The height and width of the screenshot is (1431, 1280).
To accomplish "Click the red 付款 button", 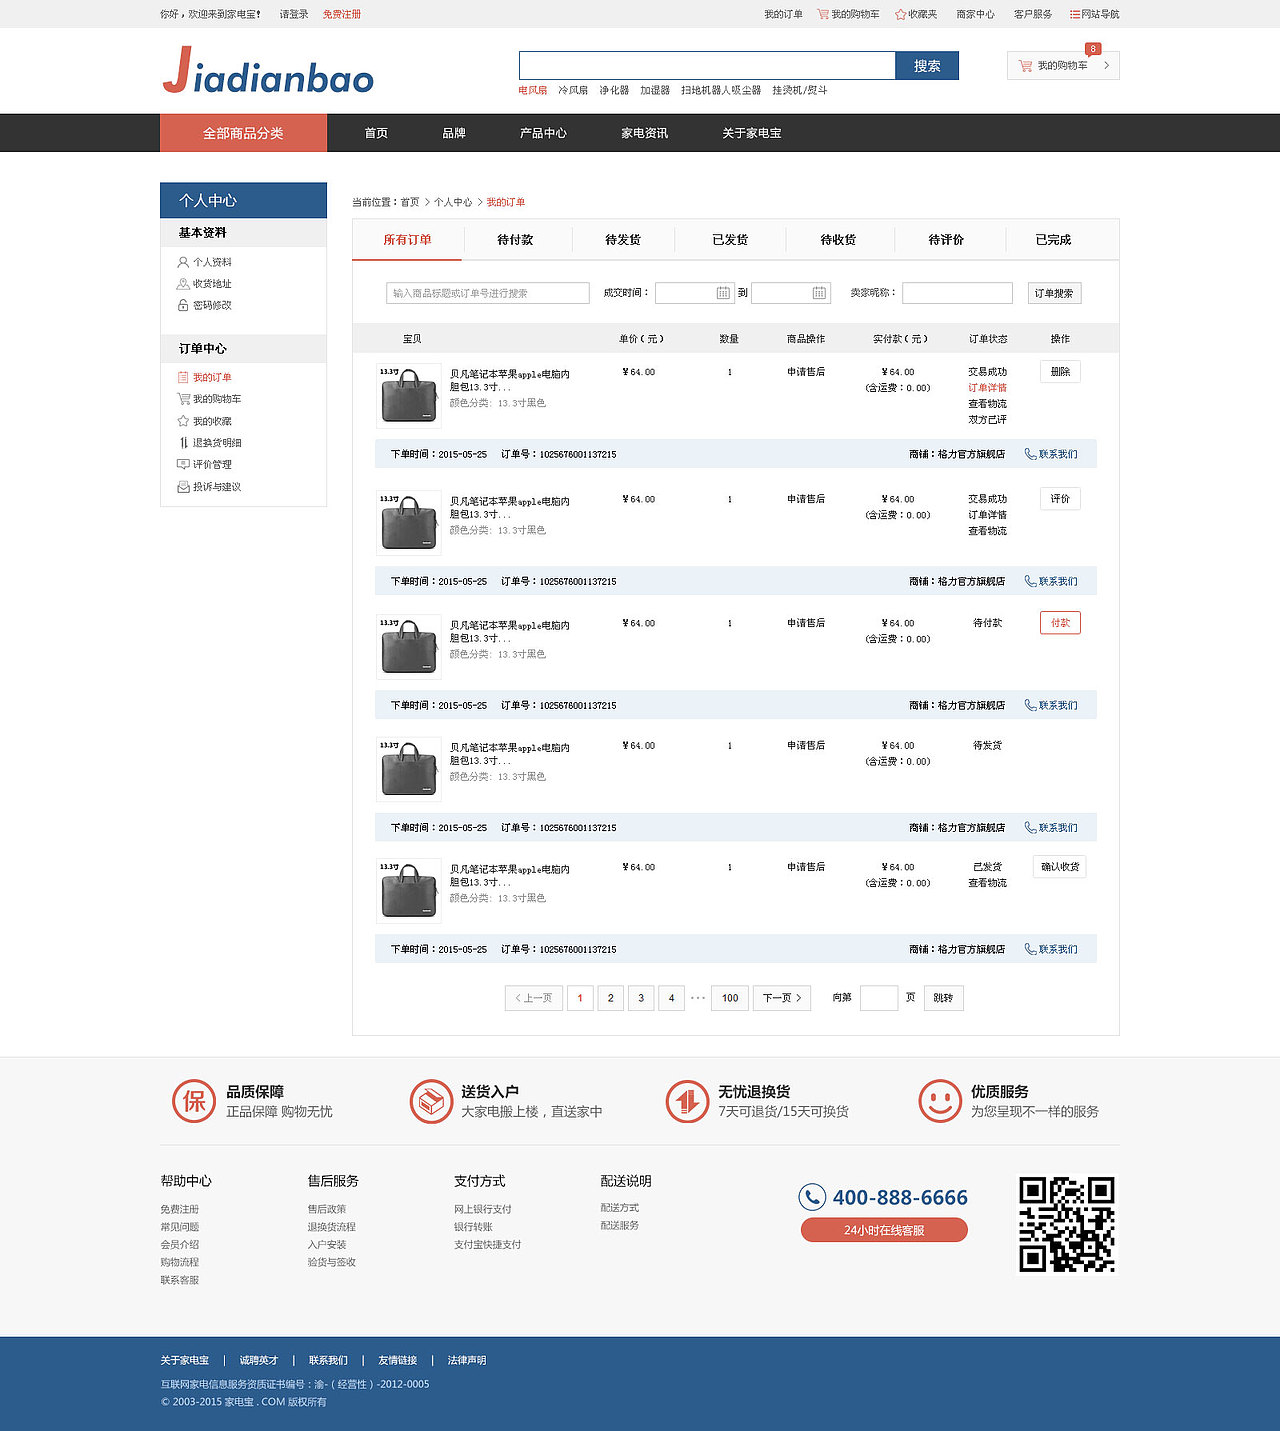I will [1060, 623].
